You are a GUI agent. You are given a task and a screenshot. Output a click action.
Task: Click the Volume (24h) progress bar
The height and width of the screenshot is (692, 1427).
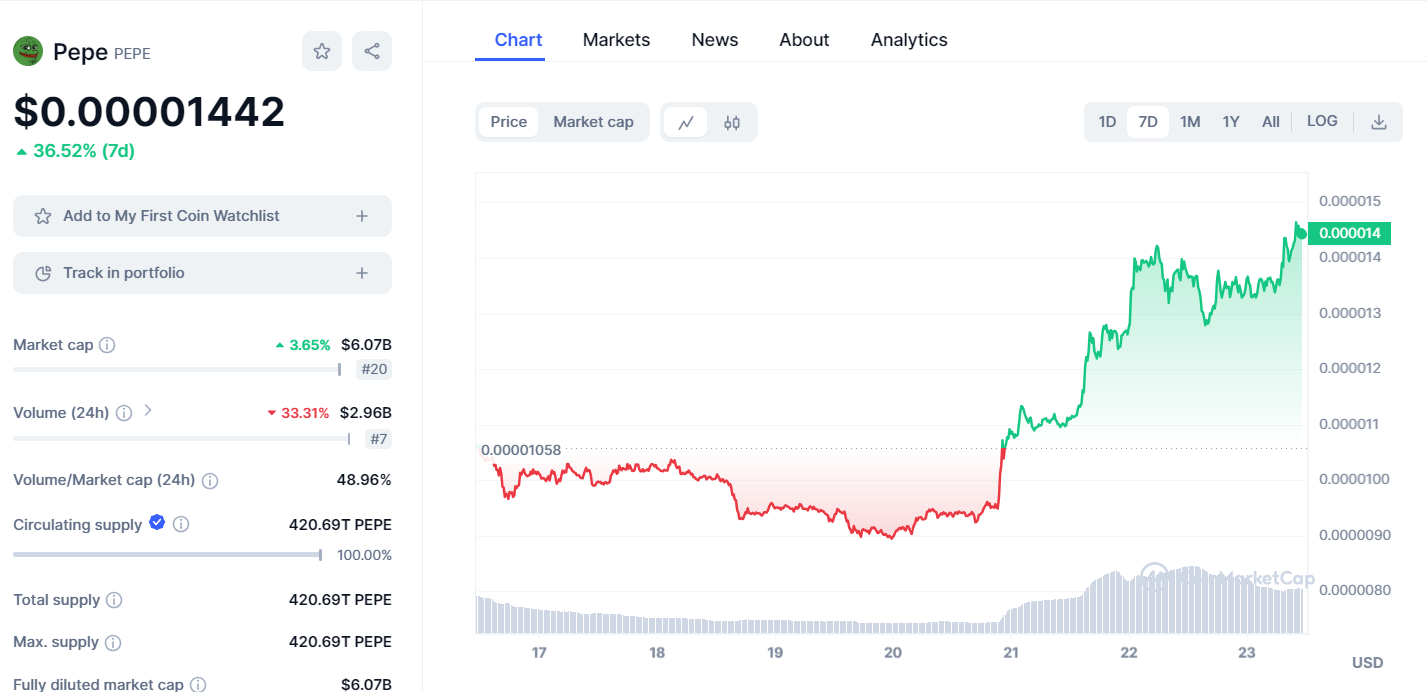tap(182, 439)
